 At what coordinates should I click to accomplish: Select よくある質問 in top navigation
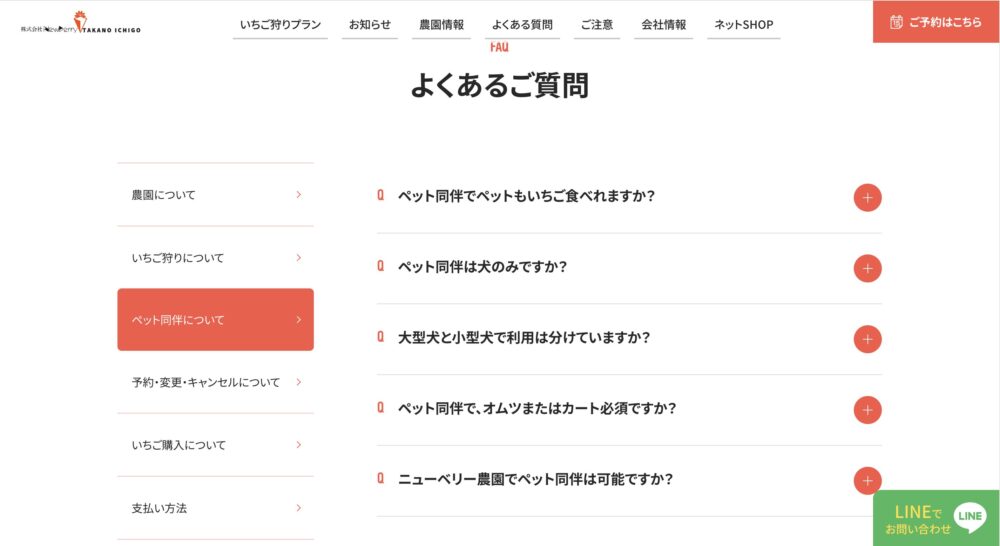[522, 25]
